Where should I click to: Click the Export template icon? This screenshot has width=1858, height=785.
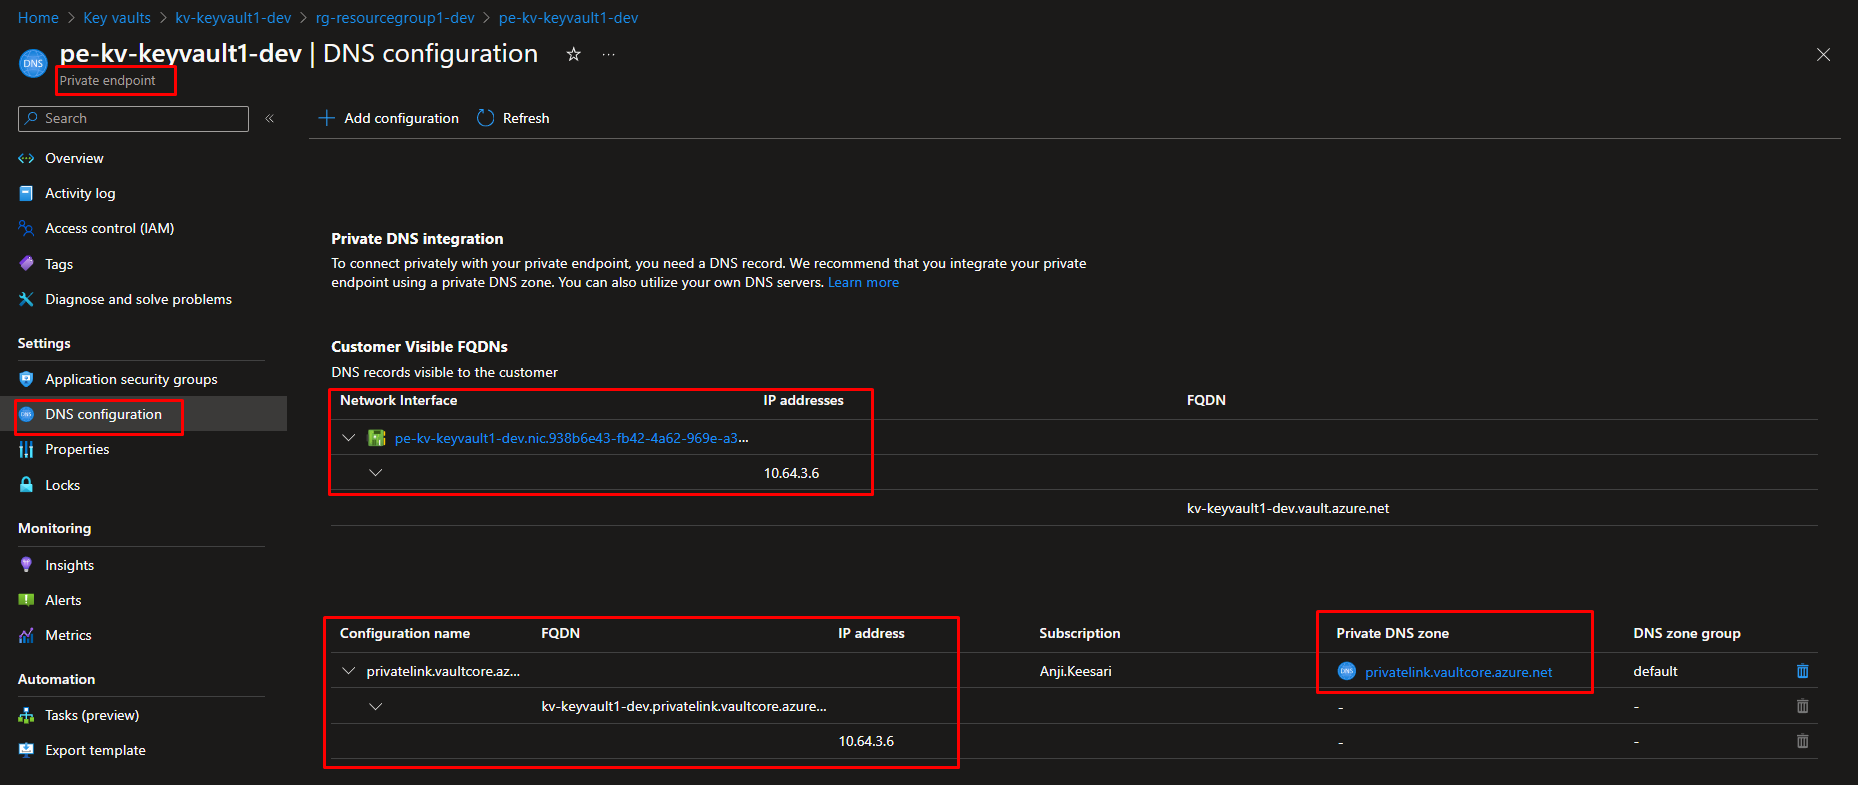pos(26,750)
